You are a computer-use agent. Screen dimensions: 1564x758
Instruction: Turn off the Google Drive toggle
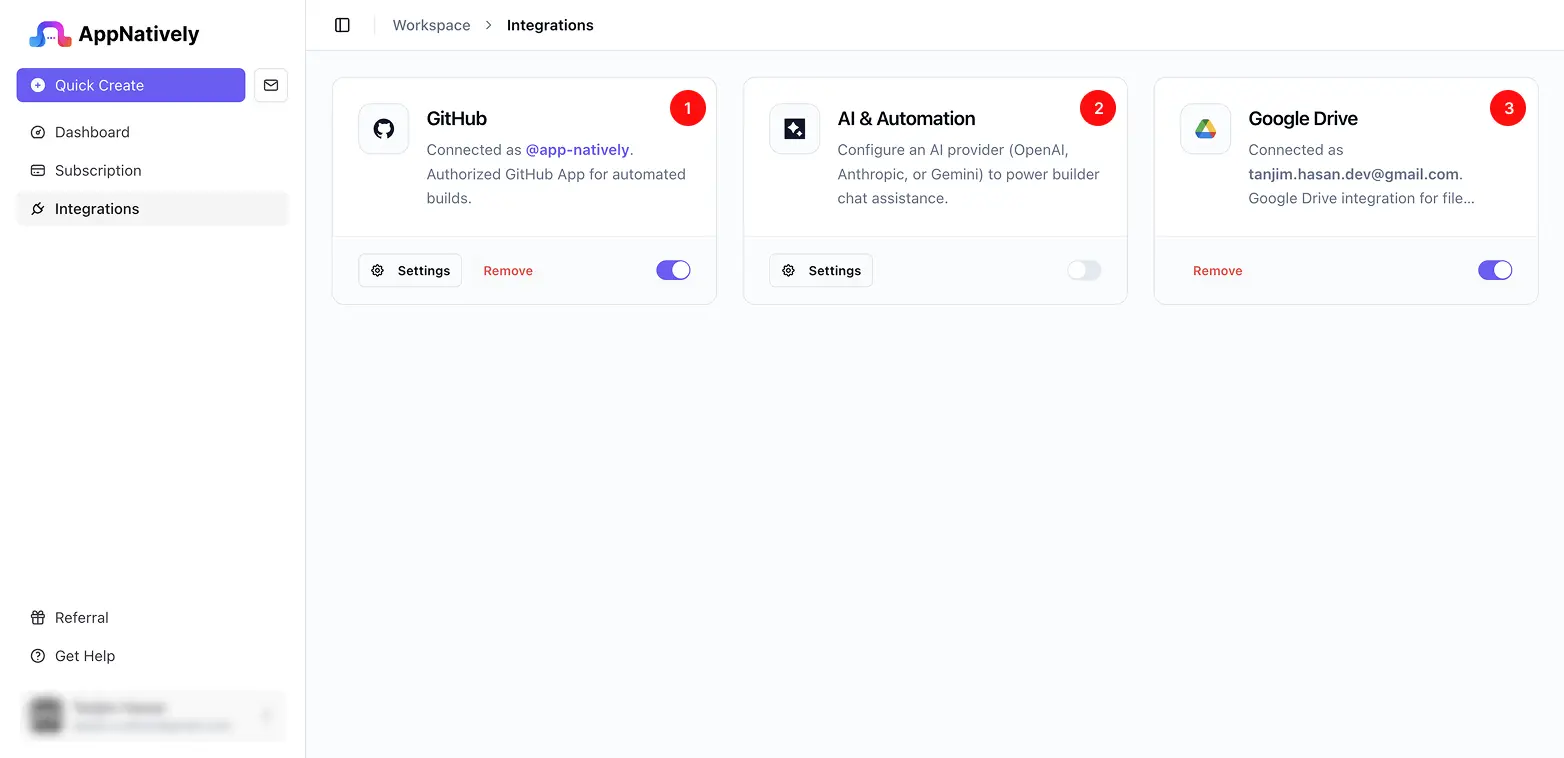click(1495, 270)
